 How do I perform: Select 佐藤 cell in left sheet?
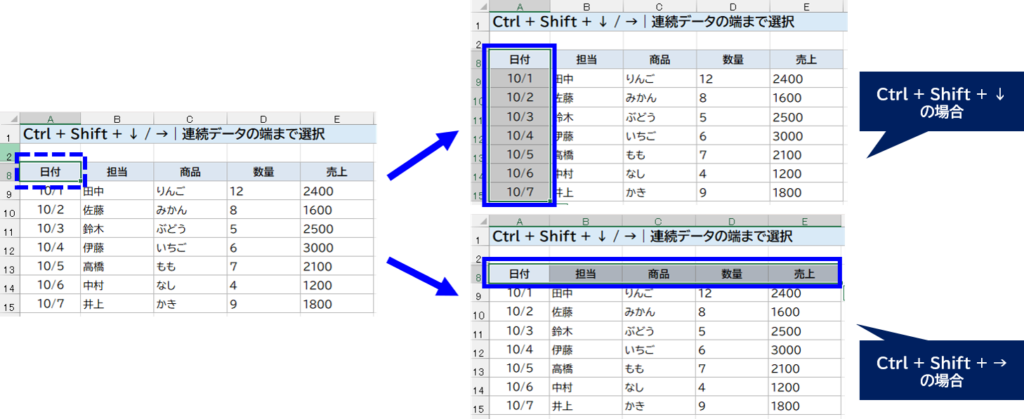(118, 210)
